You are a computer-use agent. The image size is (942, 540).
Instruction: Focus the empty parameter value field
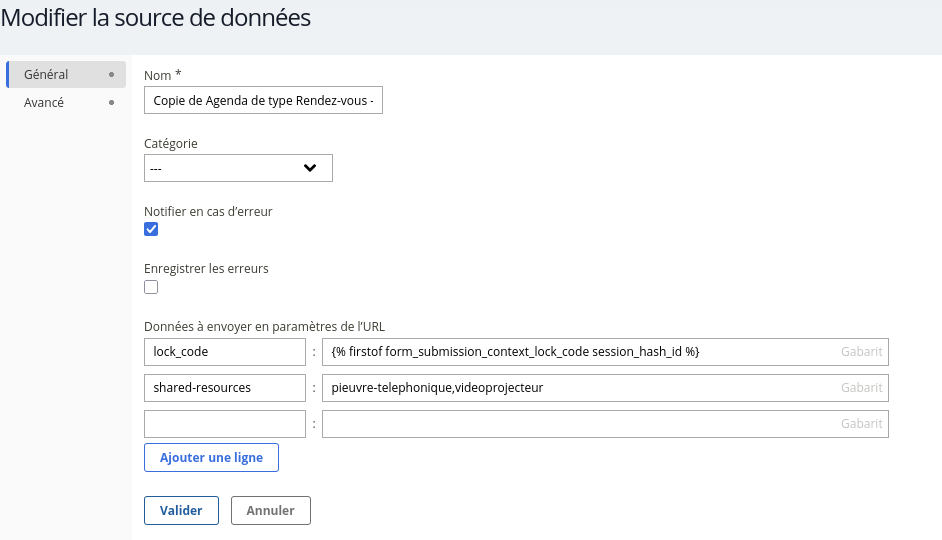tap(580, 424)
